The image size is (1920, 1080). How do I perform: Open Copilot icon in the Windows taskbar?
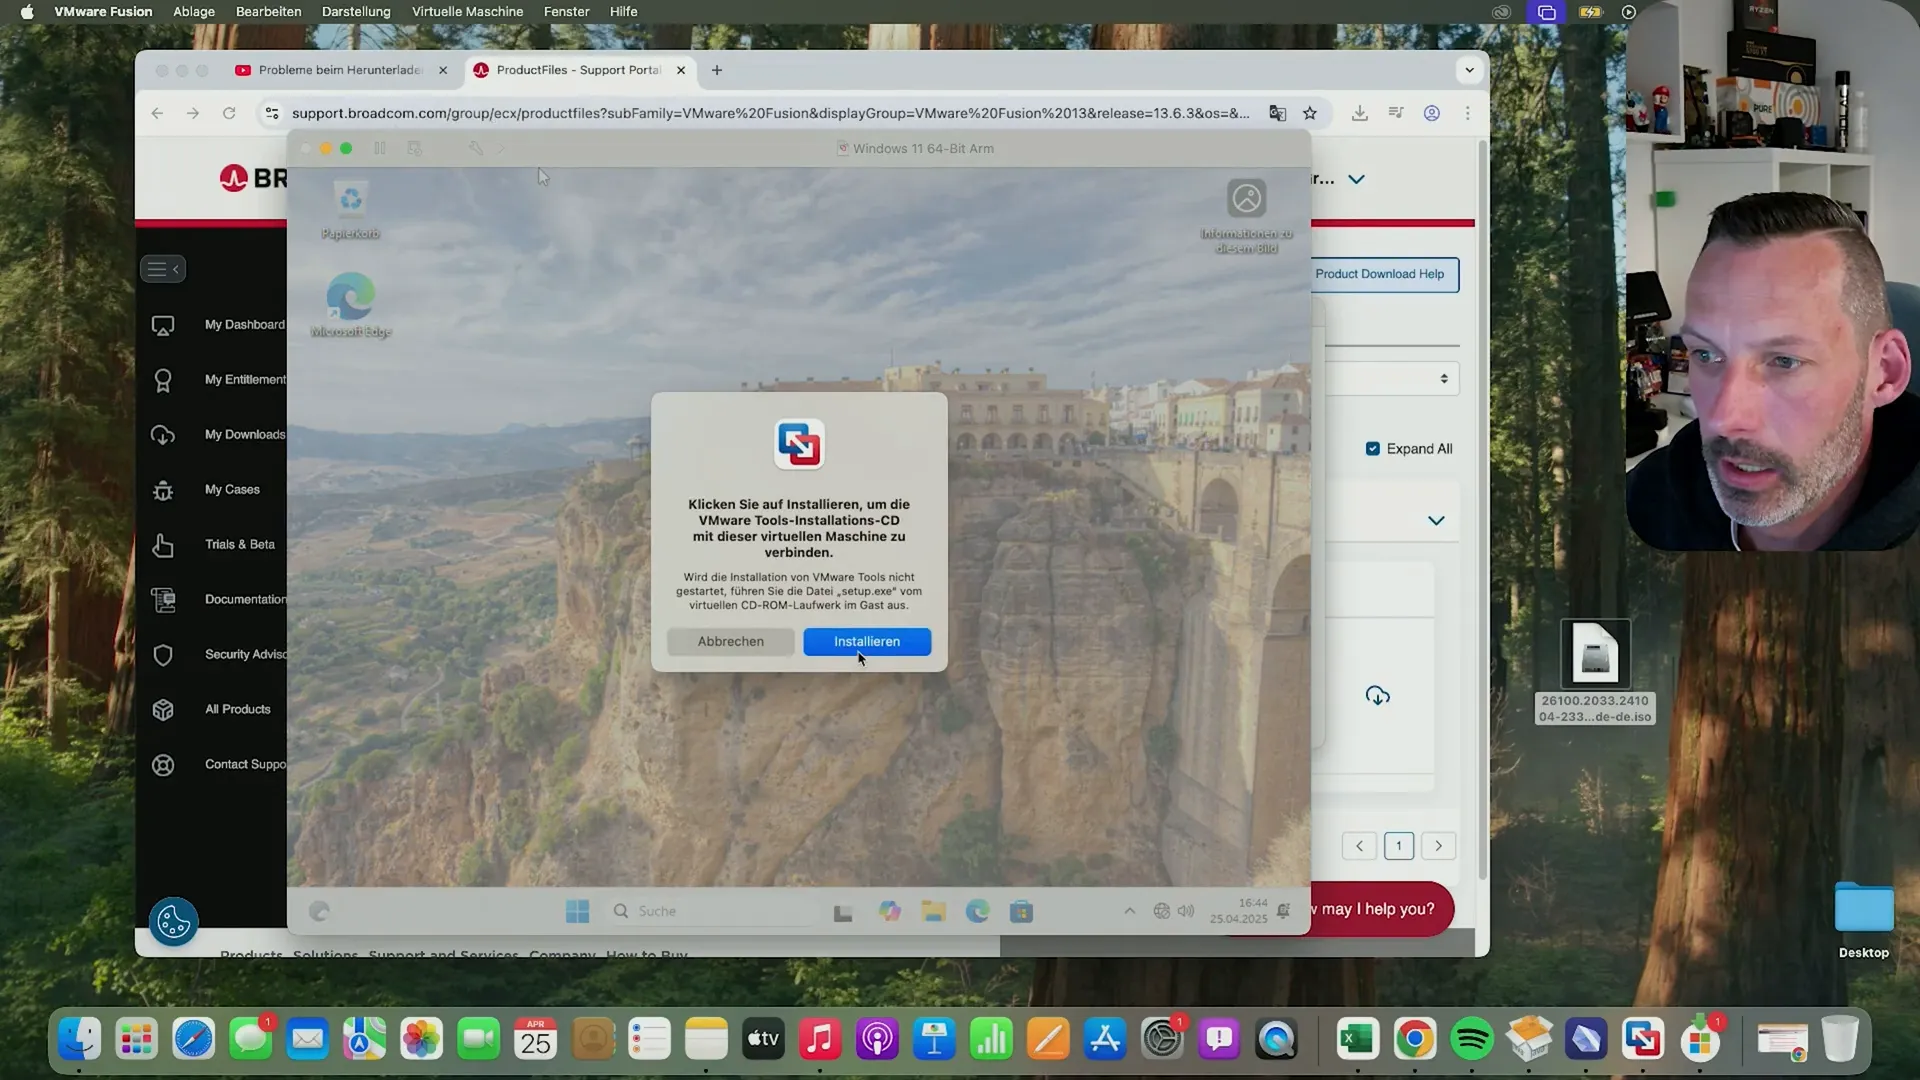click(890, 911)
